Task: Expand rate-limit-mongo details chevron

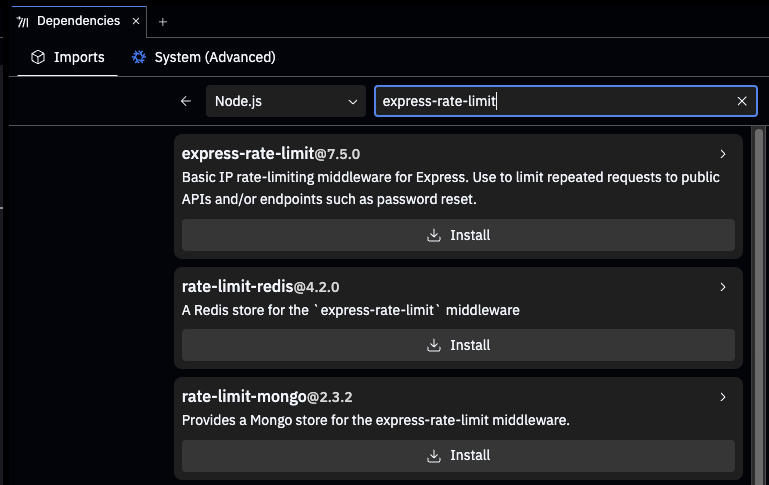Action: 722,397
